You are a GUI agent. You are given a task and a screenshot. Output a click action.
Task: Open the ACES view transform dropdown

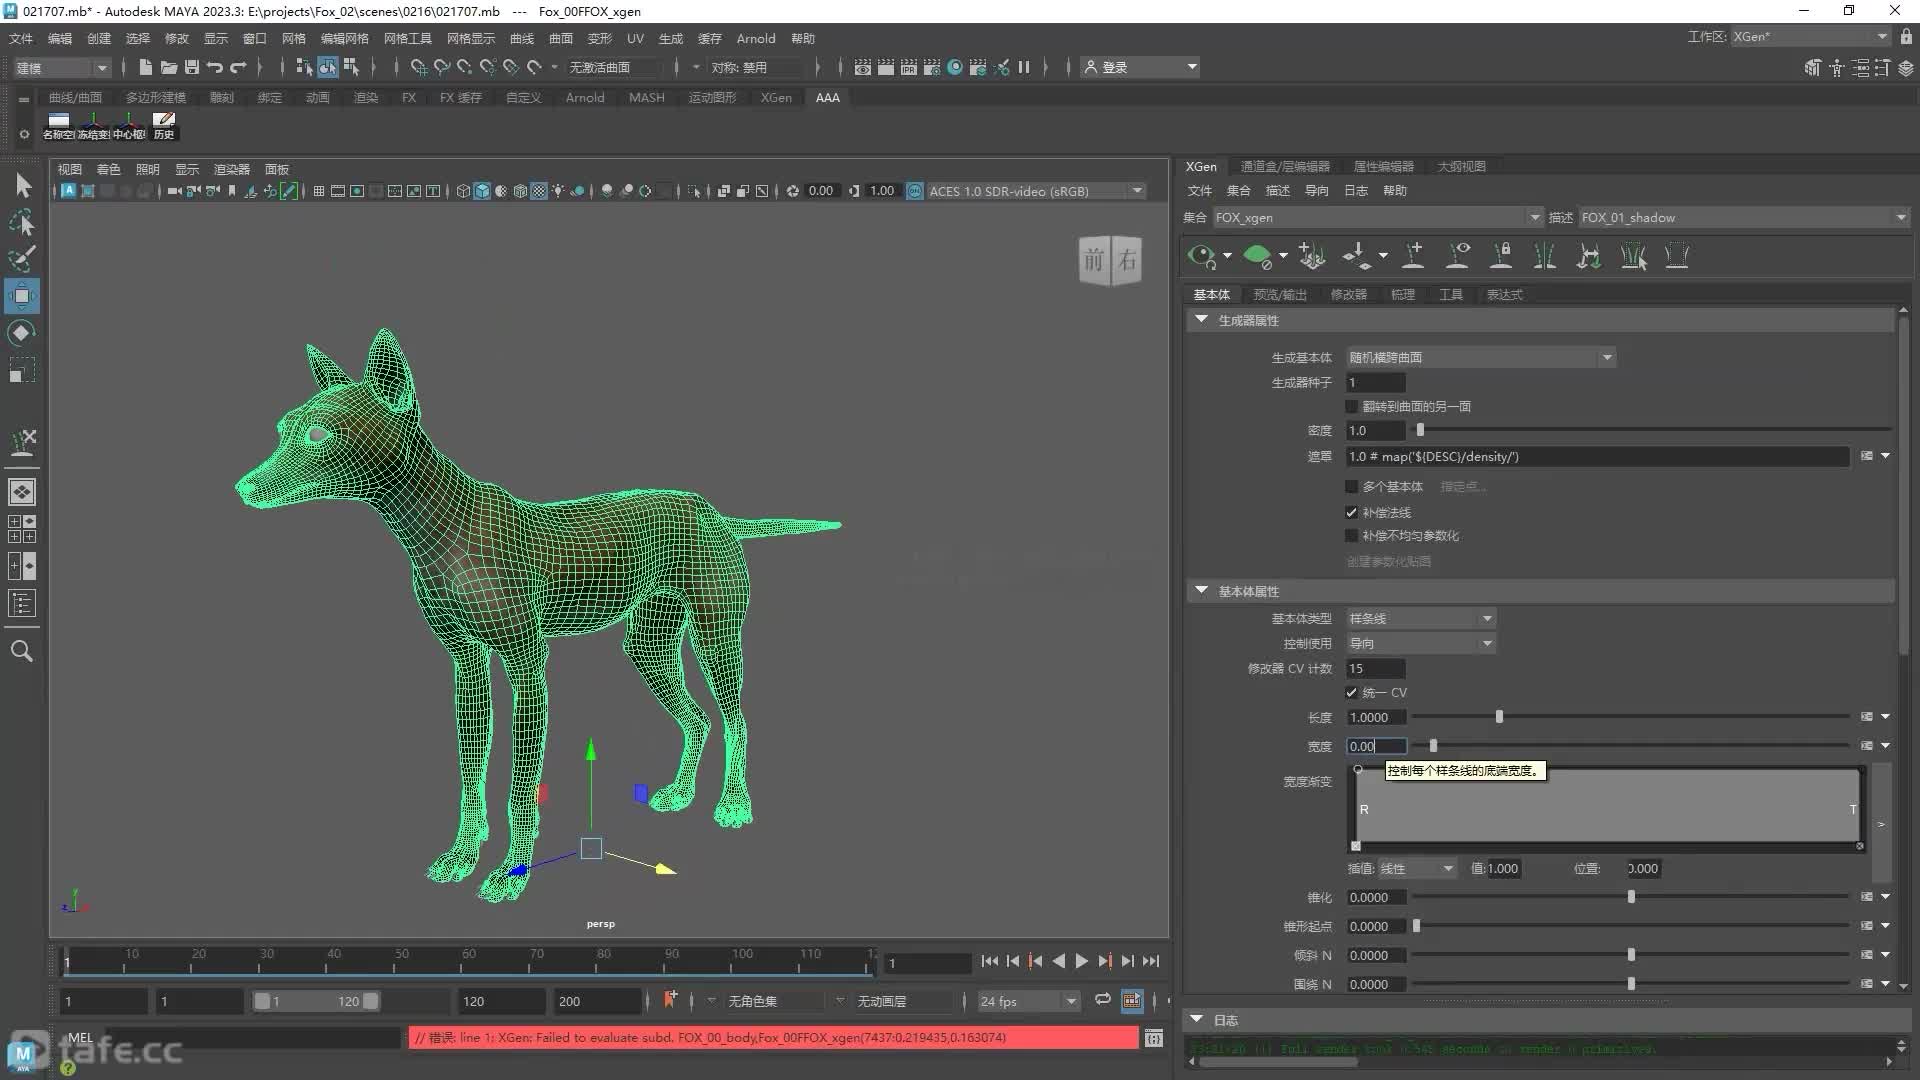click(1035, 191)
